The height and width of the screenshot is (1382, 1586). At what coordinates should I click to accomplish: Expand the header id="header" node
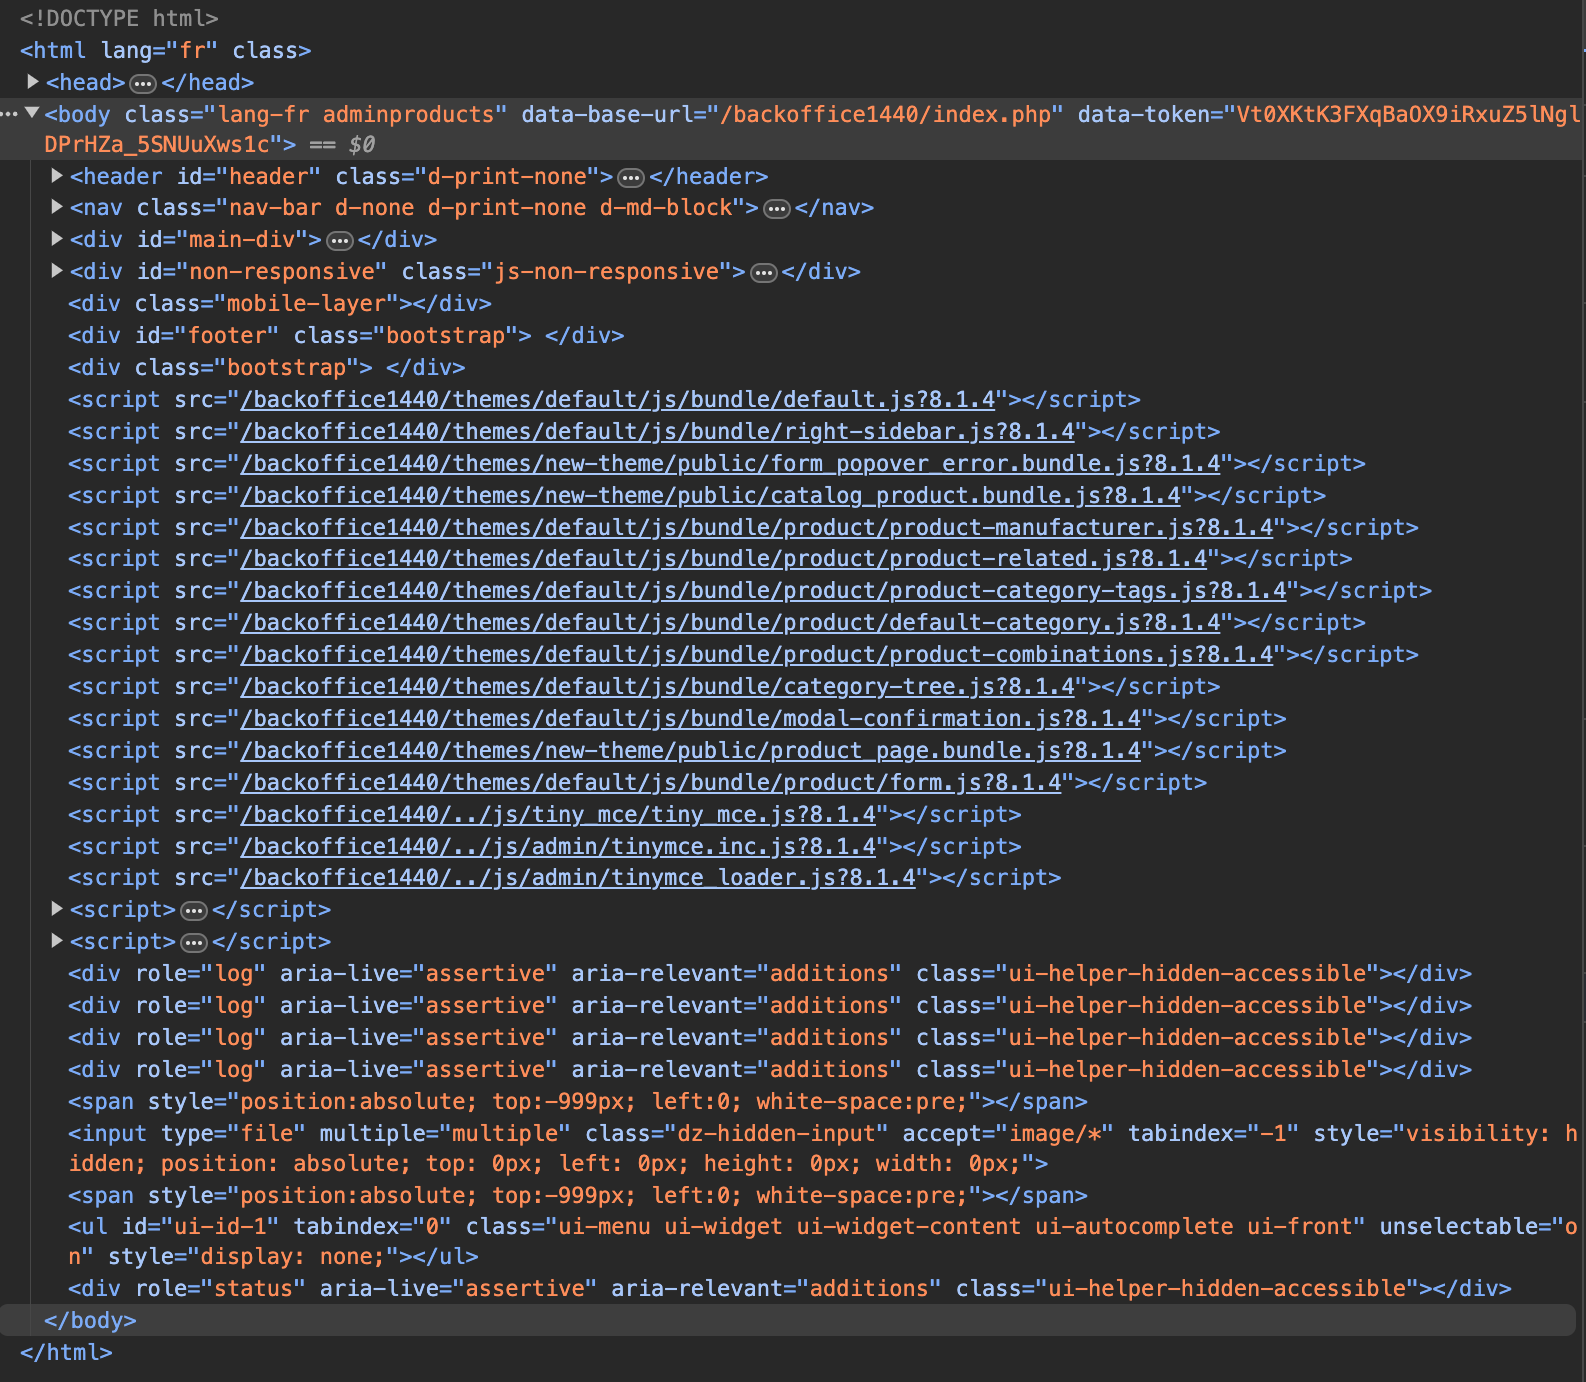[57, 176]
